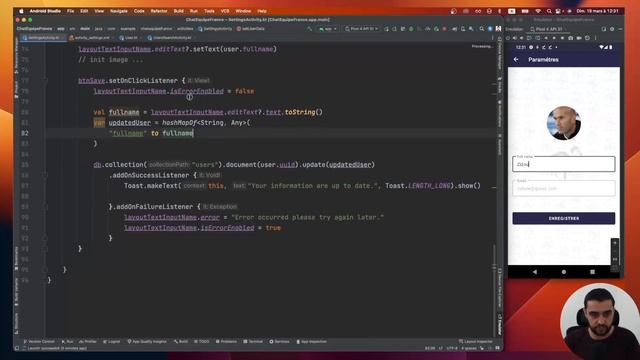Click the emulator toolbar home circle icon

(554, 38)
